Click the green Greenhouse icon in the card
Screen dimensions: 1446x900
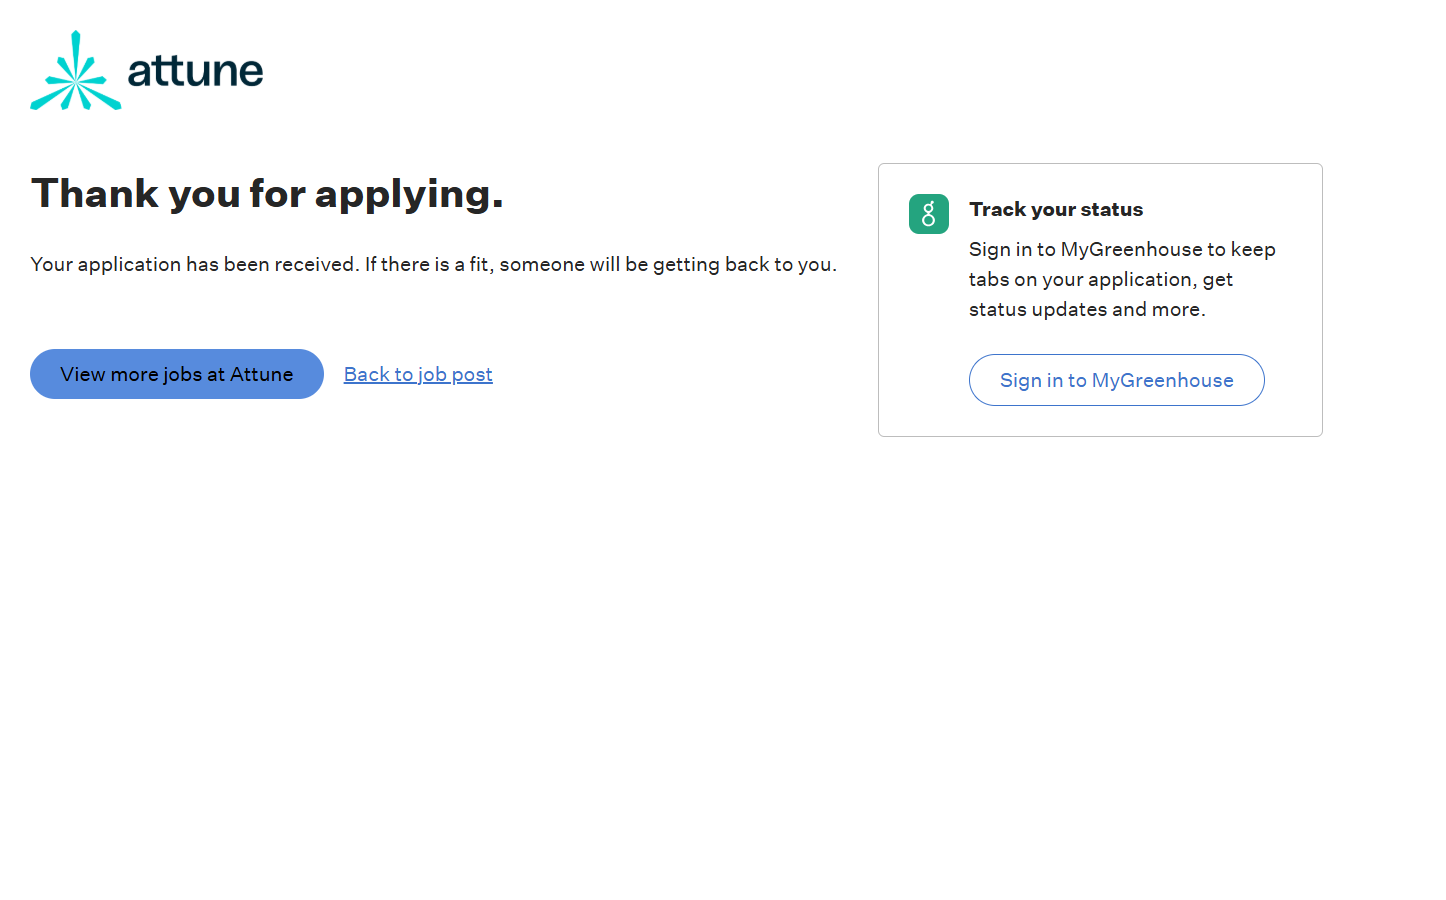928,214
